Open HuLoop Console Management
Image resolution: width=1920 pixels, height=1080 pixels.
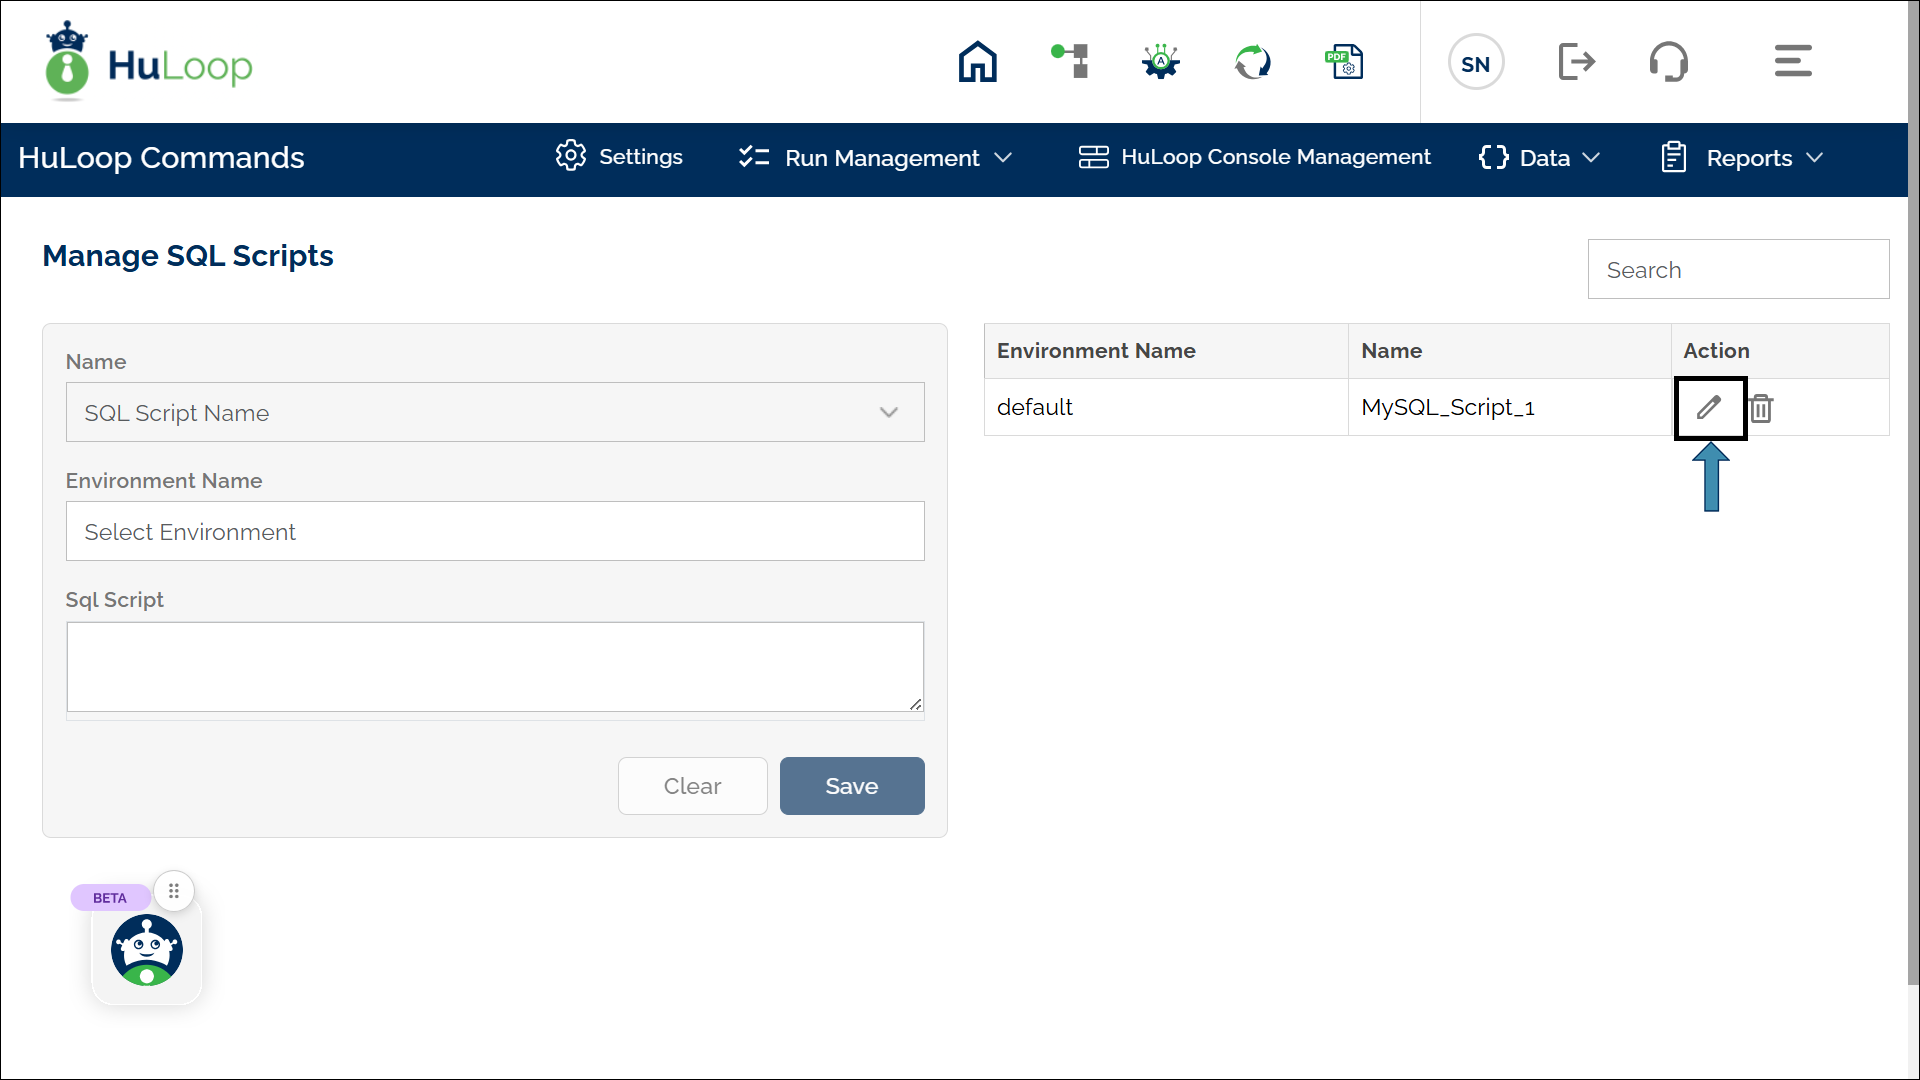pyautogui.click(x=1255, y=157)
